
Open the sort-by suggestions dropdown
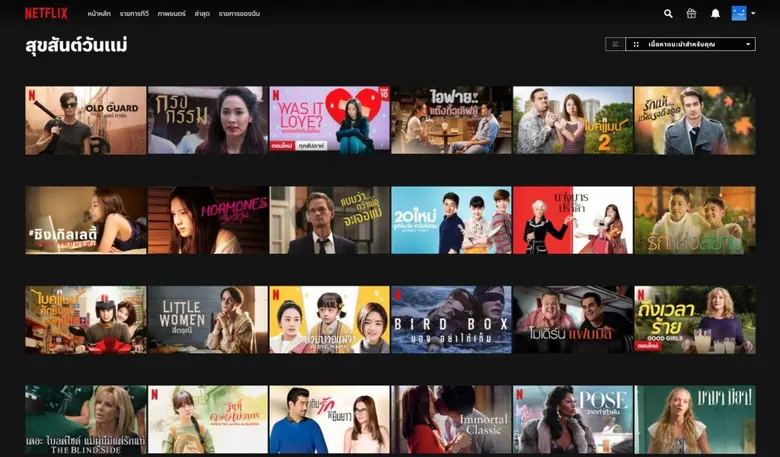[698, 44]
